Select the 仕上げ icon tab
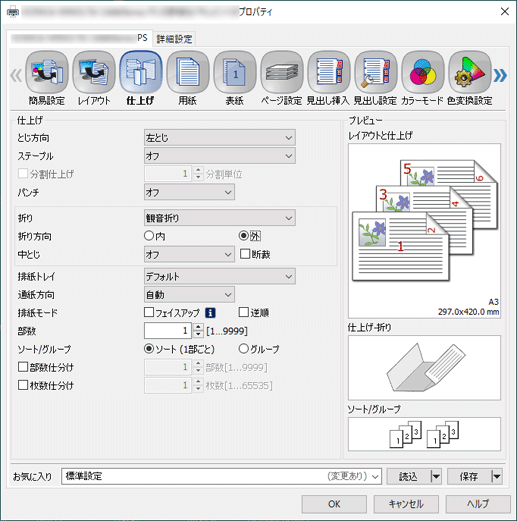 [x=141, y=78]
